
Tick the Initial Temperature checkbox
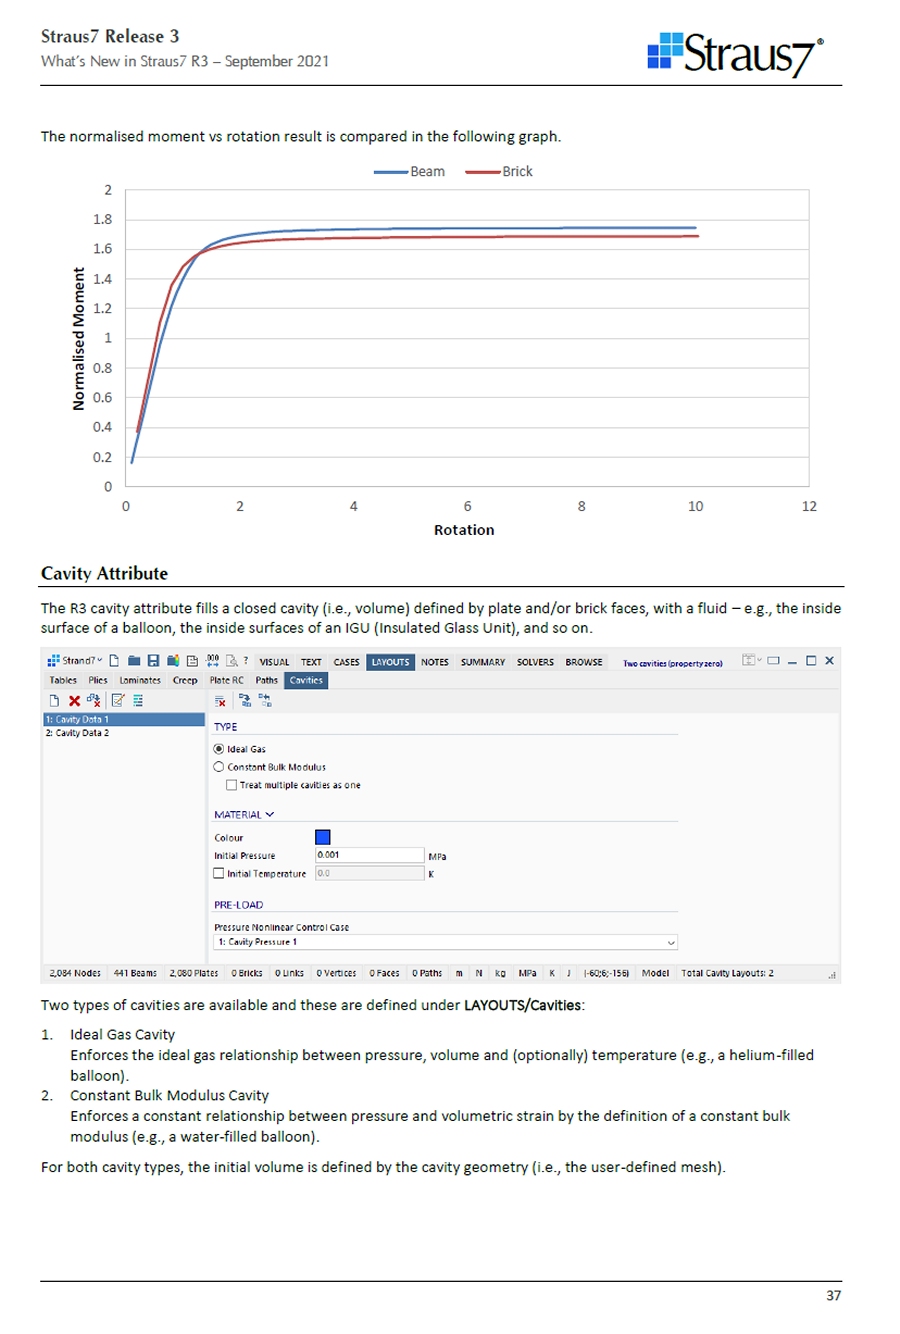(220, 873)
